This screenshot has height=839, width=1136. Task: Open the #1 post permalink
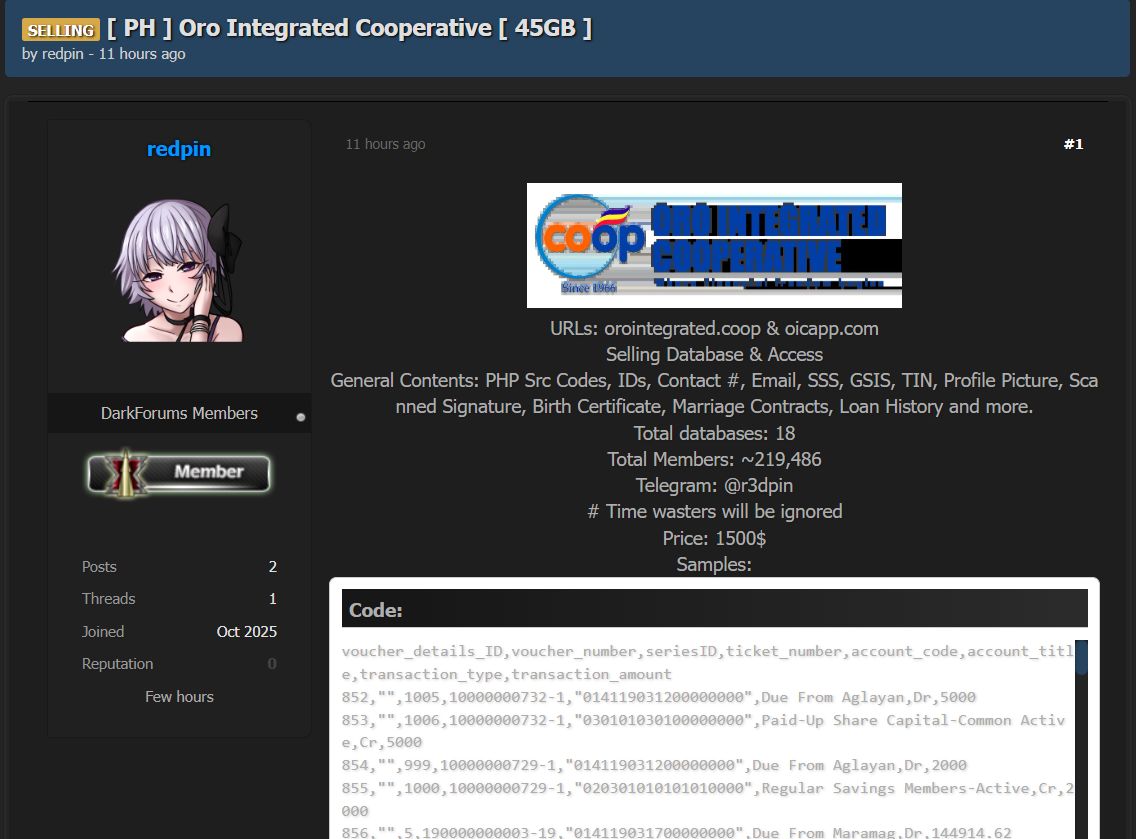[1073, 144]
